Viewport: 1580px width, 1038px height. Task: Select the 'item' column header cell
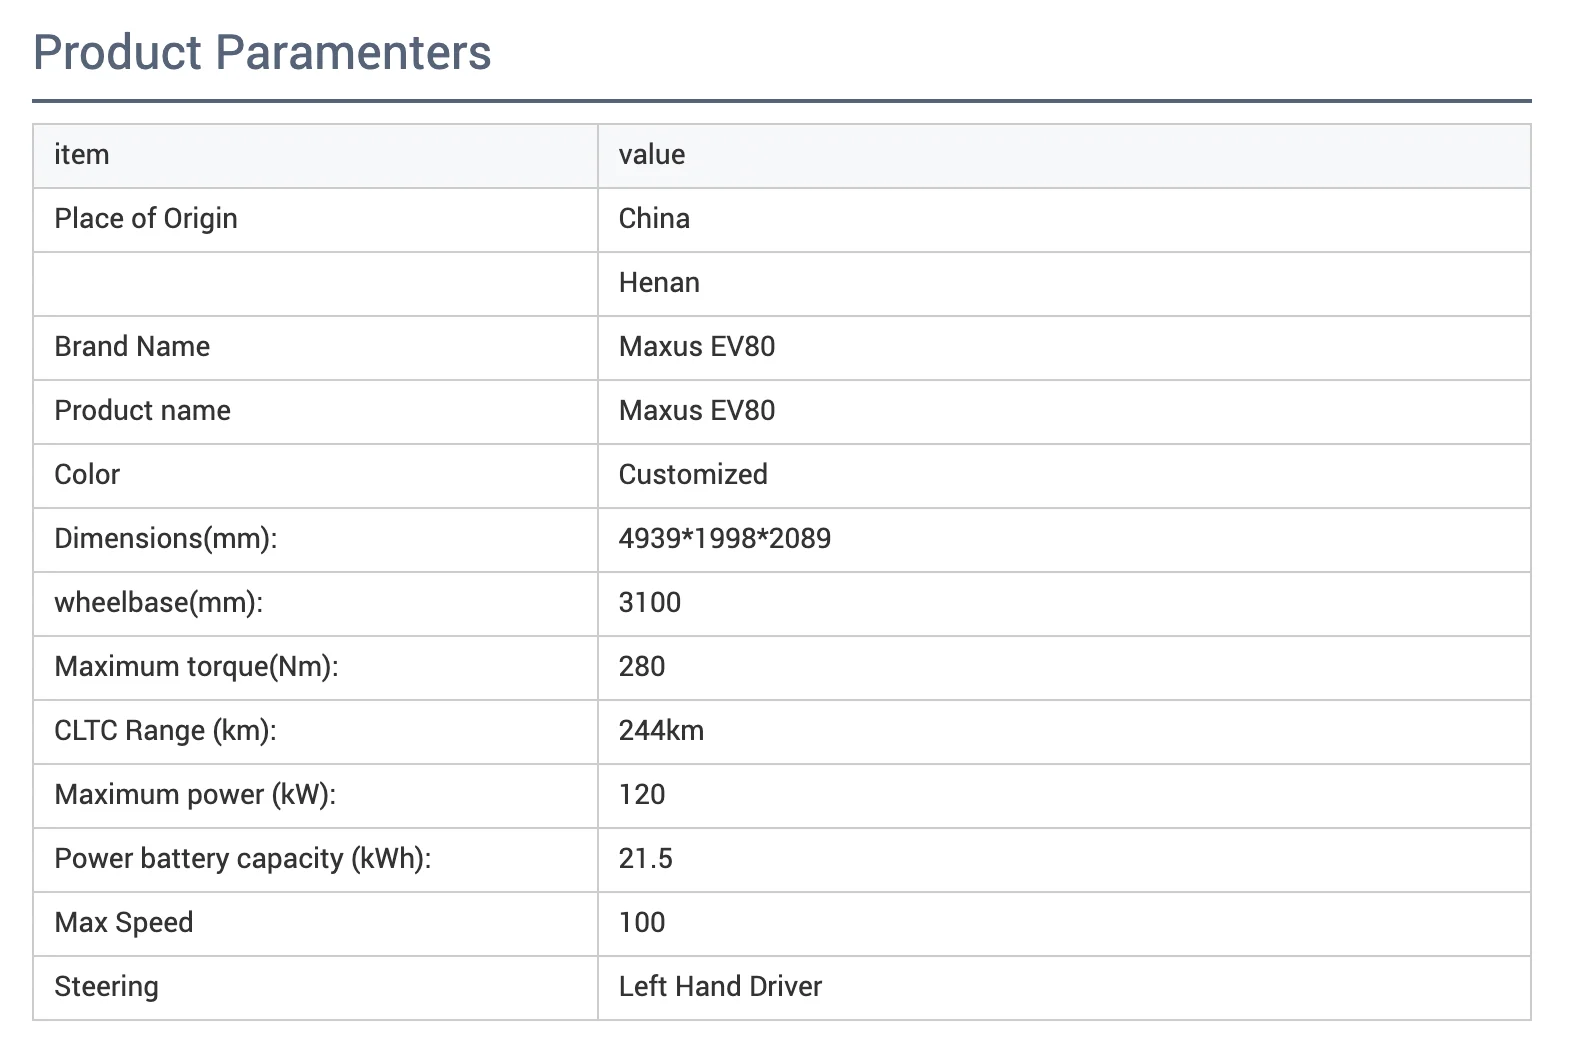click(82, 155)
